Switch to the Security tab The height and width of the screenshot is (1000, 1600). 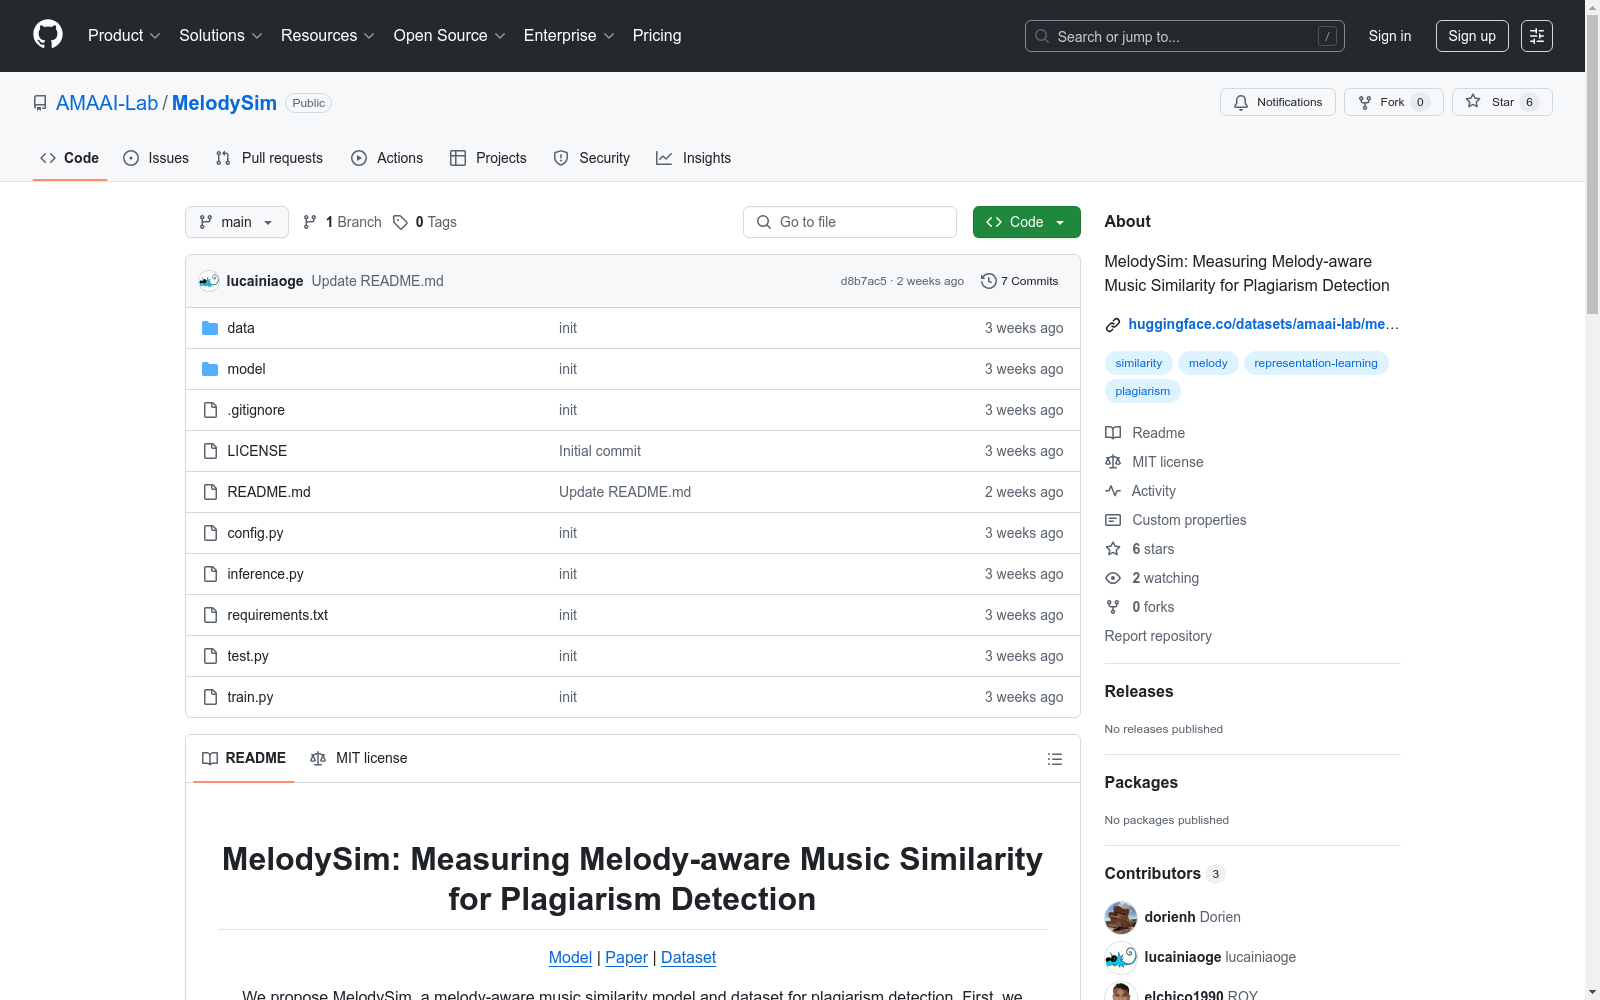tap(592, 158)
